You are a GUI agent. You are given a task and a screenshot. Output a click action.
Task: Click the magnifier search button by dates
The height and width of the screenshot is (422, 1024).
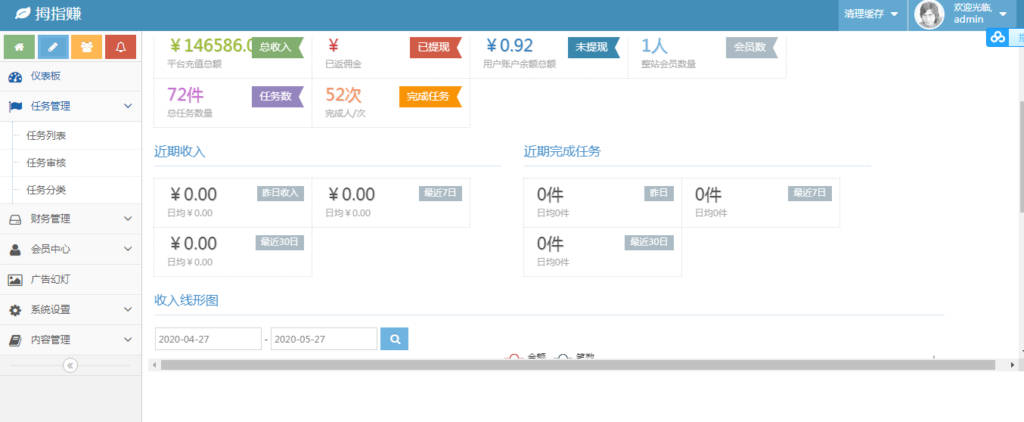(394, 339)
